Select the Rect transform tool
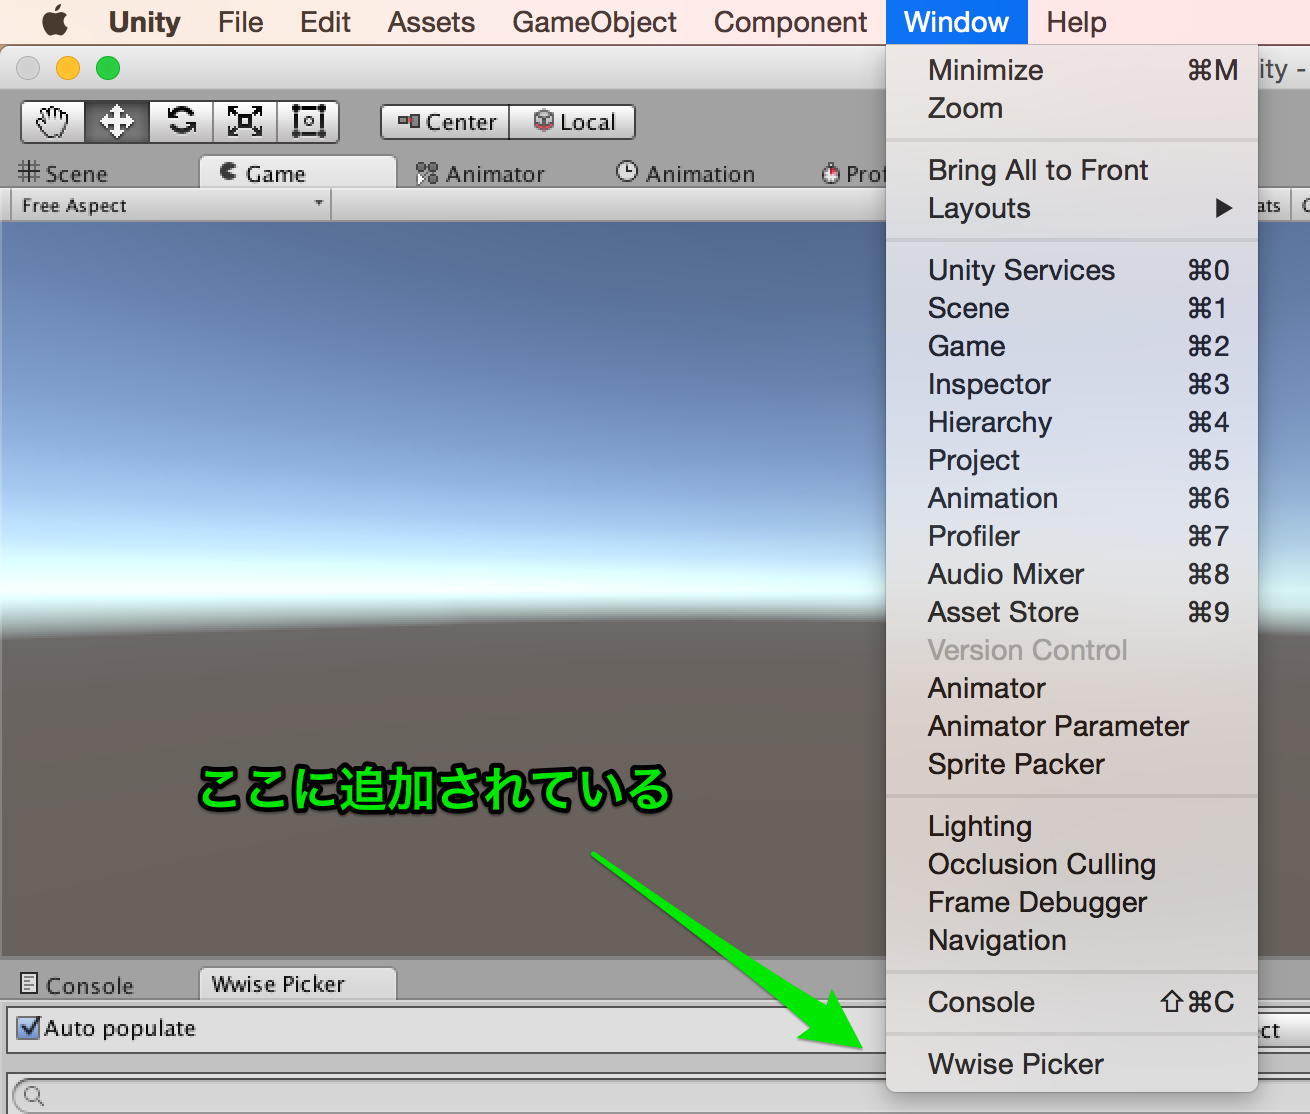The width and height of the screenshot is (1310, 1114). (308, 122)
